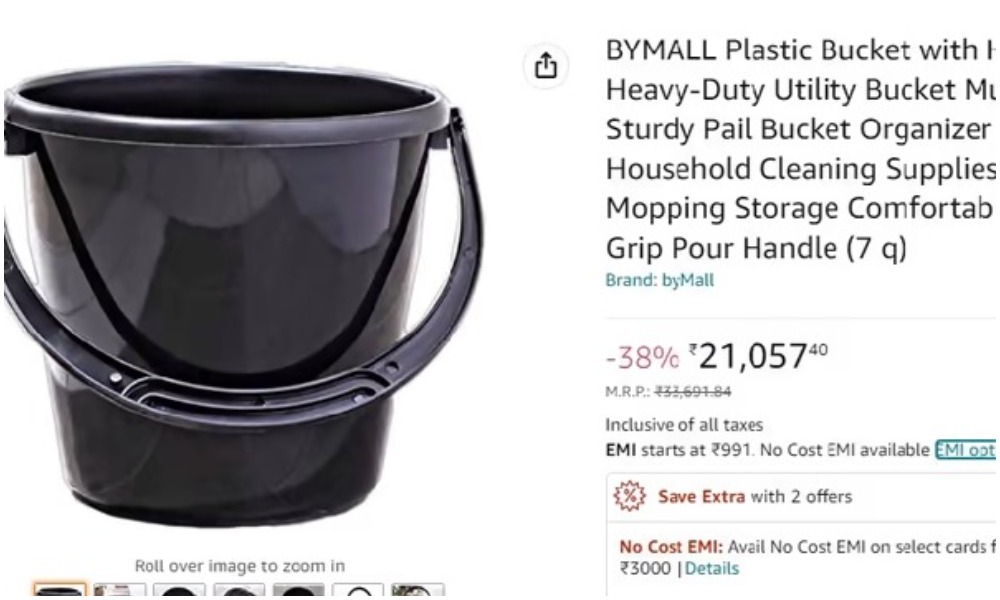Open the Brand: byMall link

tap(659, 280)
